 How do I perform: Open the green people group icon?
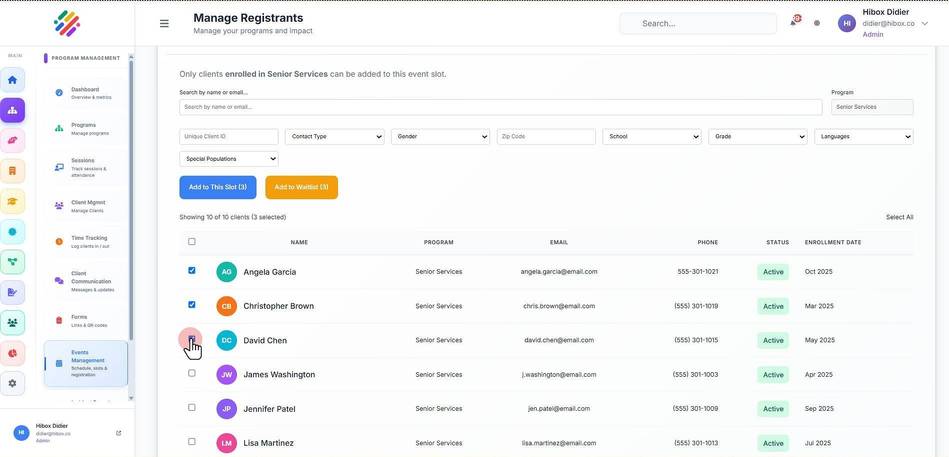tap(12, 323)
